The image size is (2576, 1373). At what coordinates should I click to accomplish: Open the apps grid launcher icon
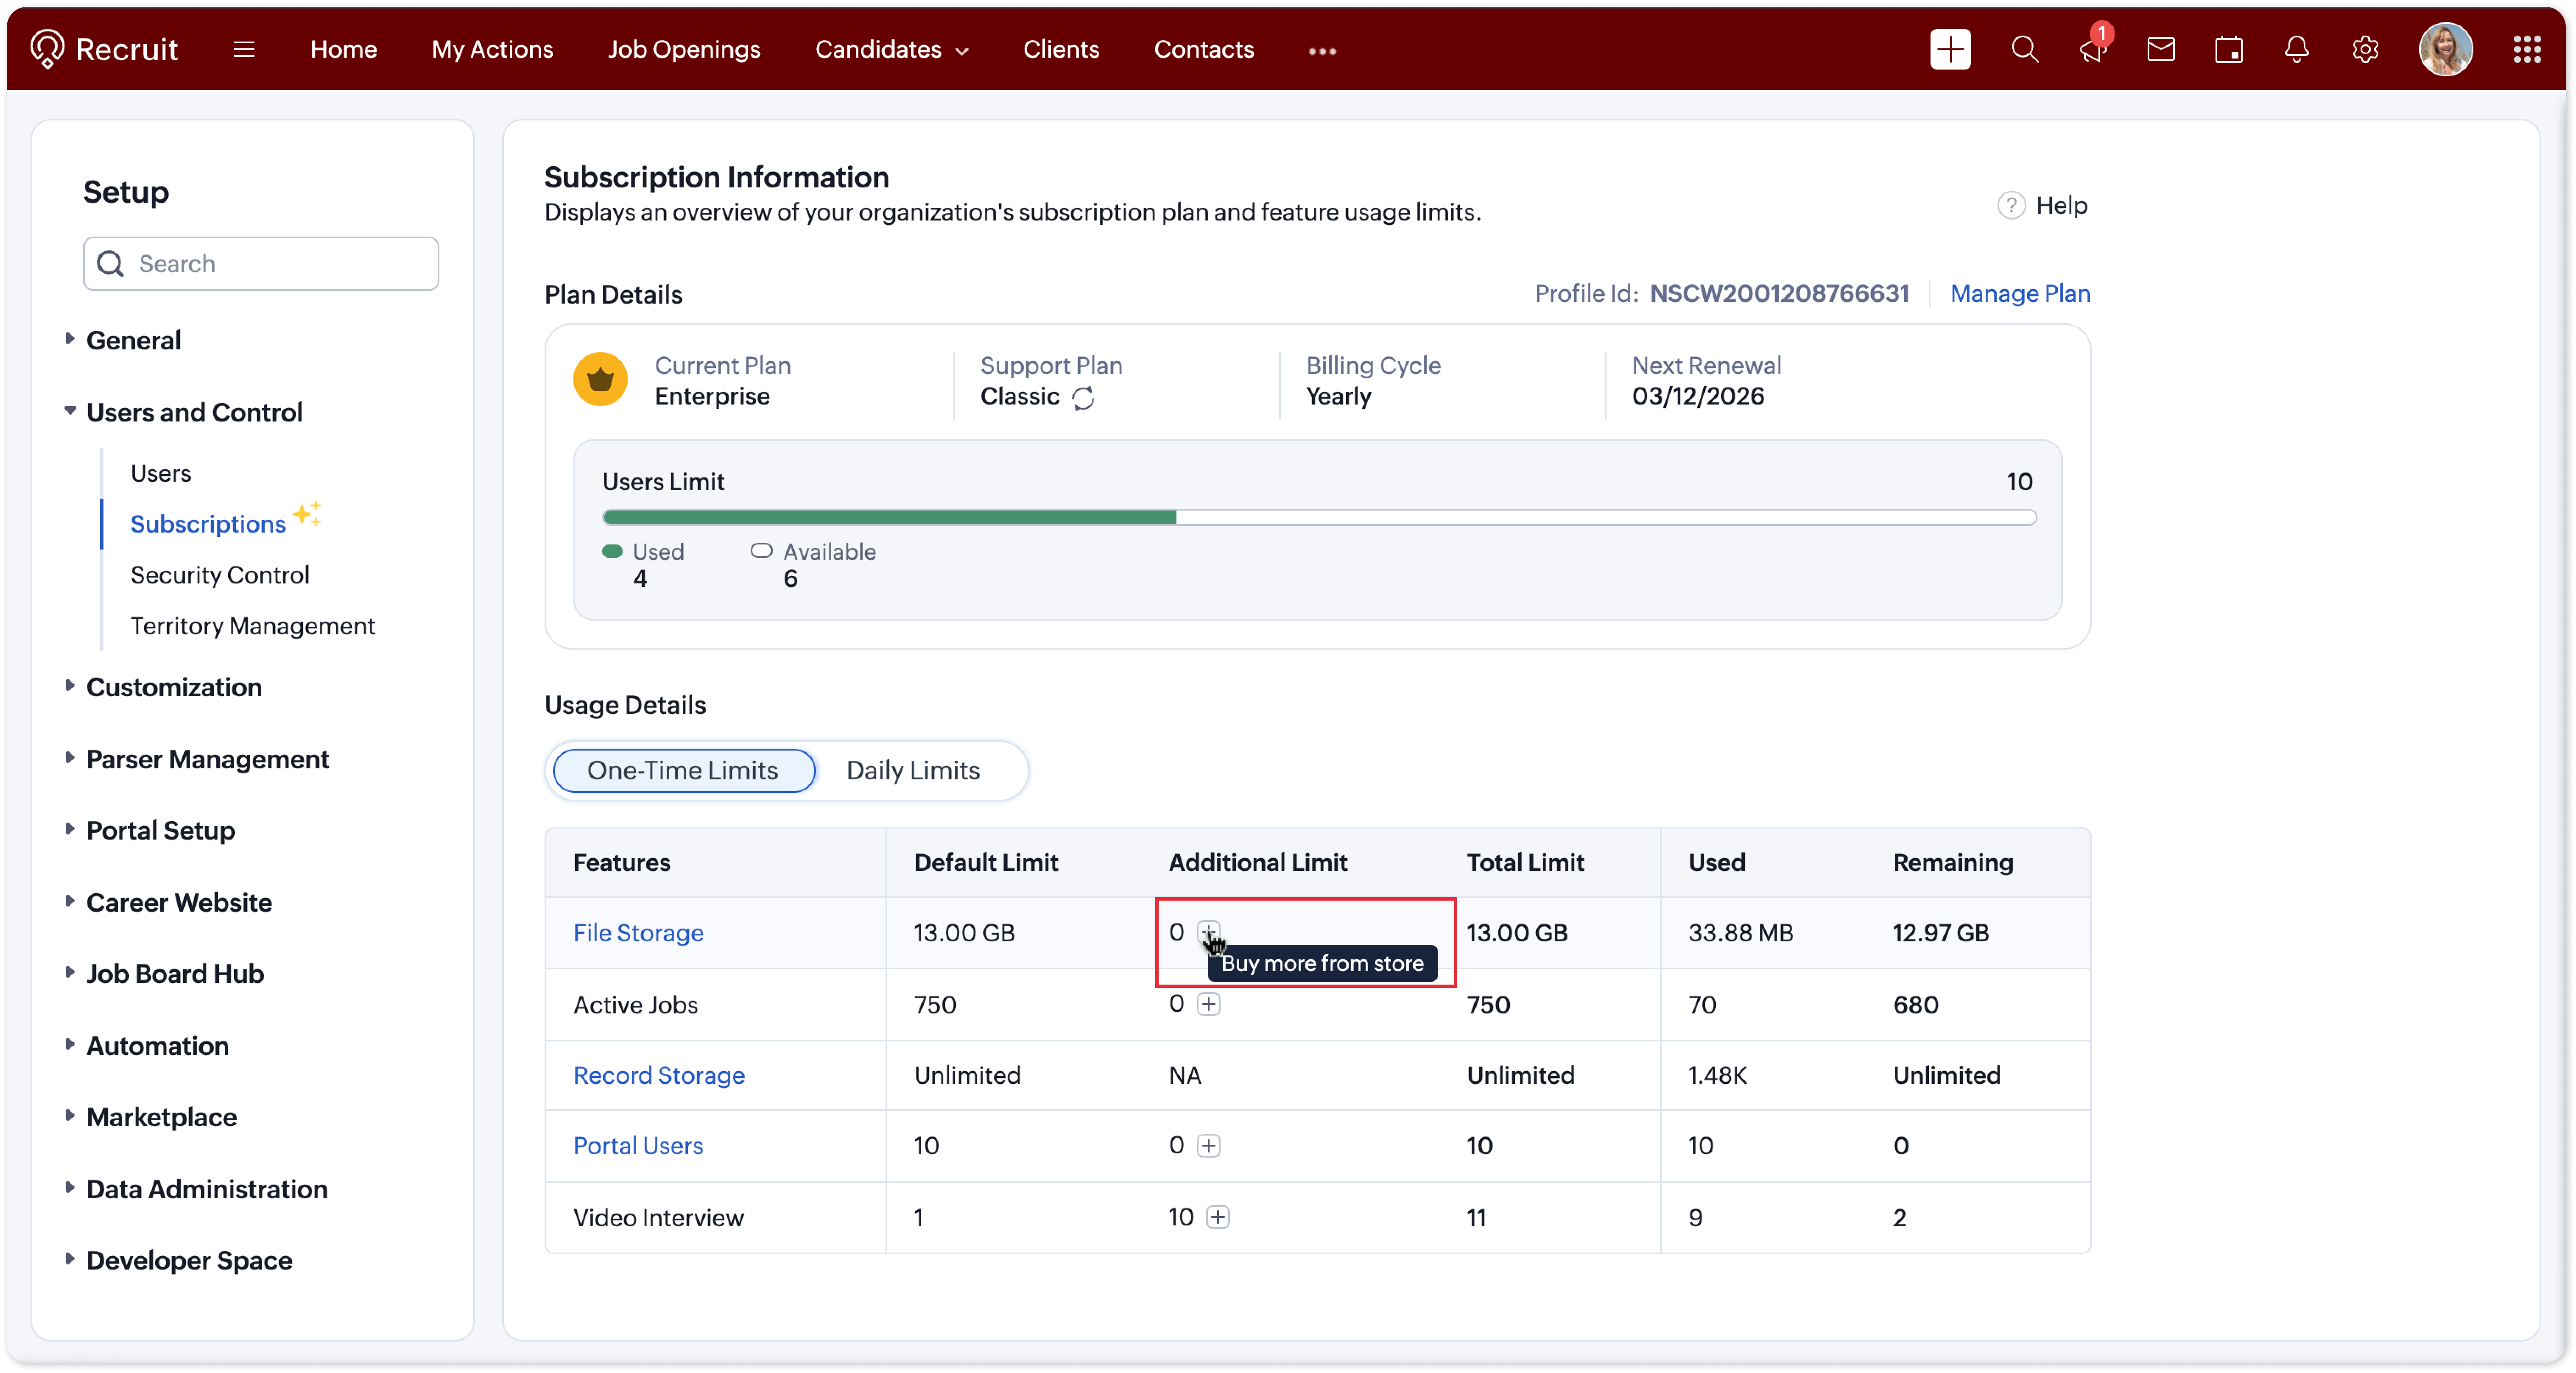[2527, 49]
